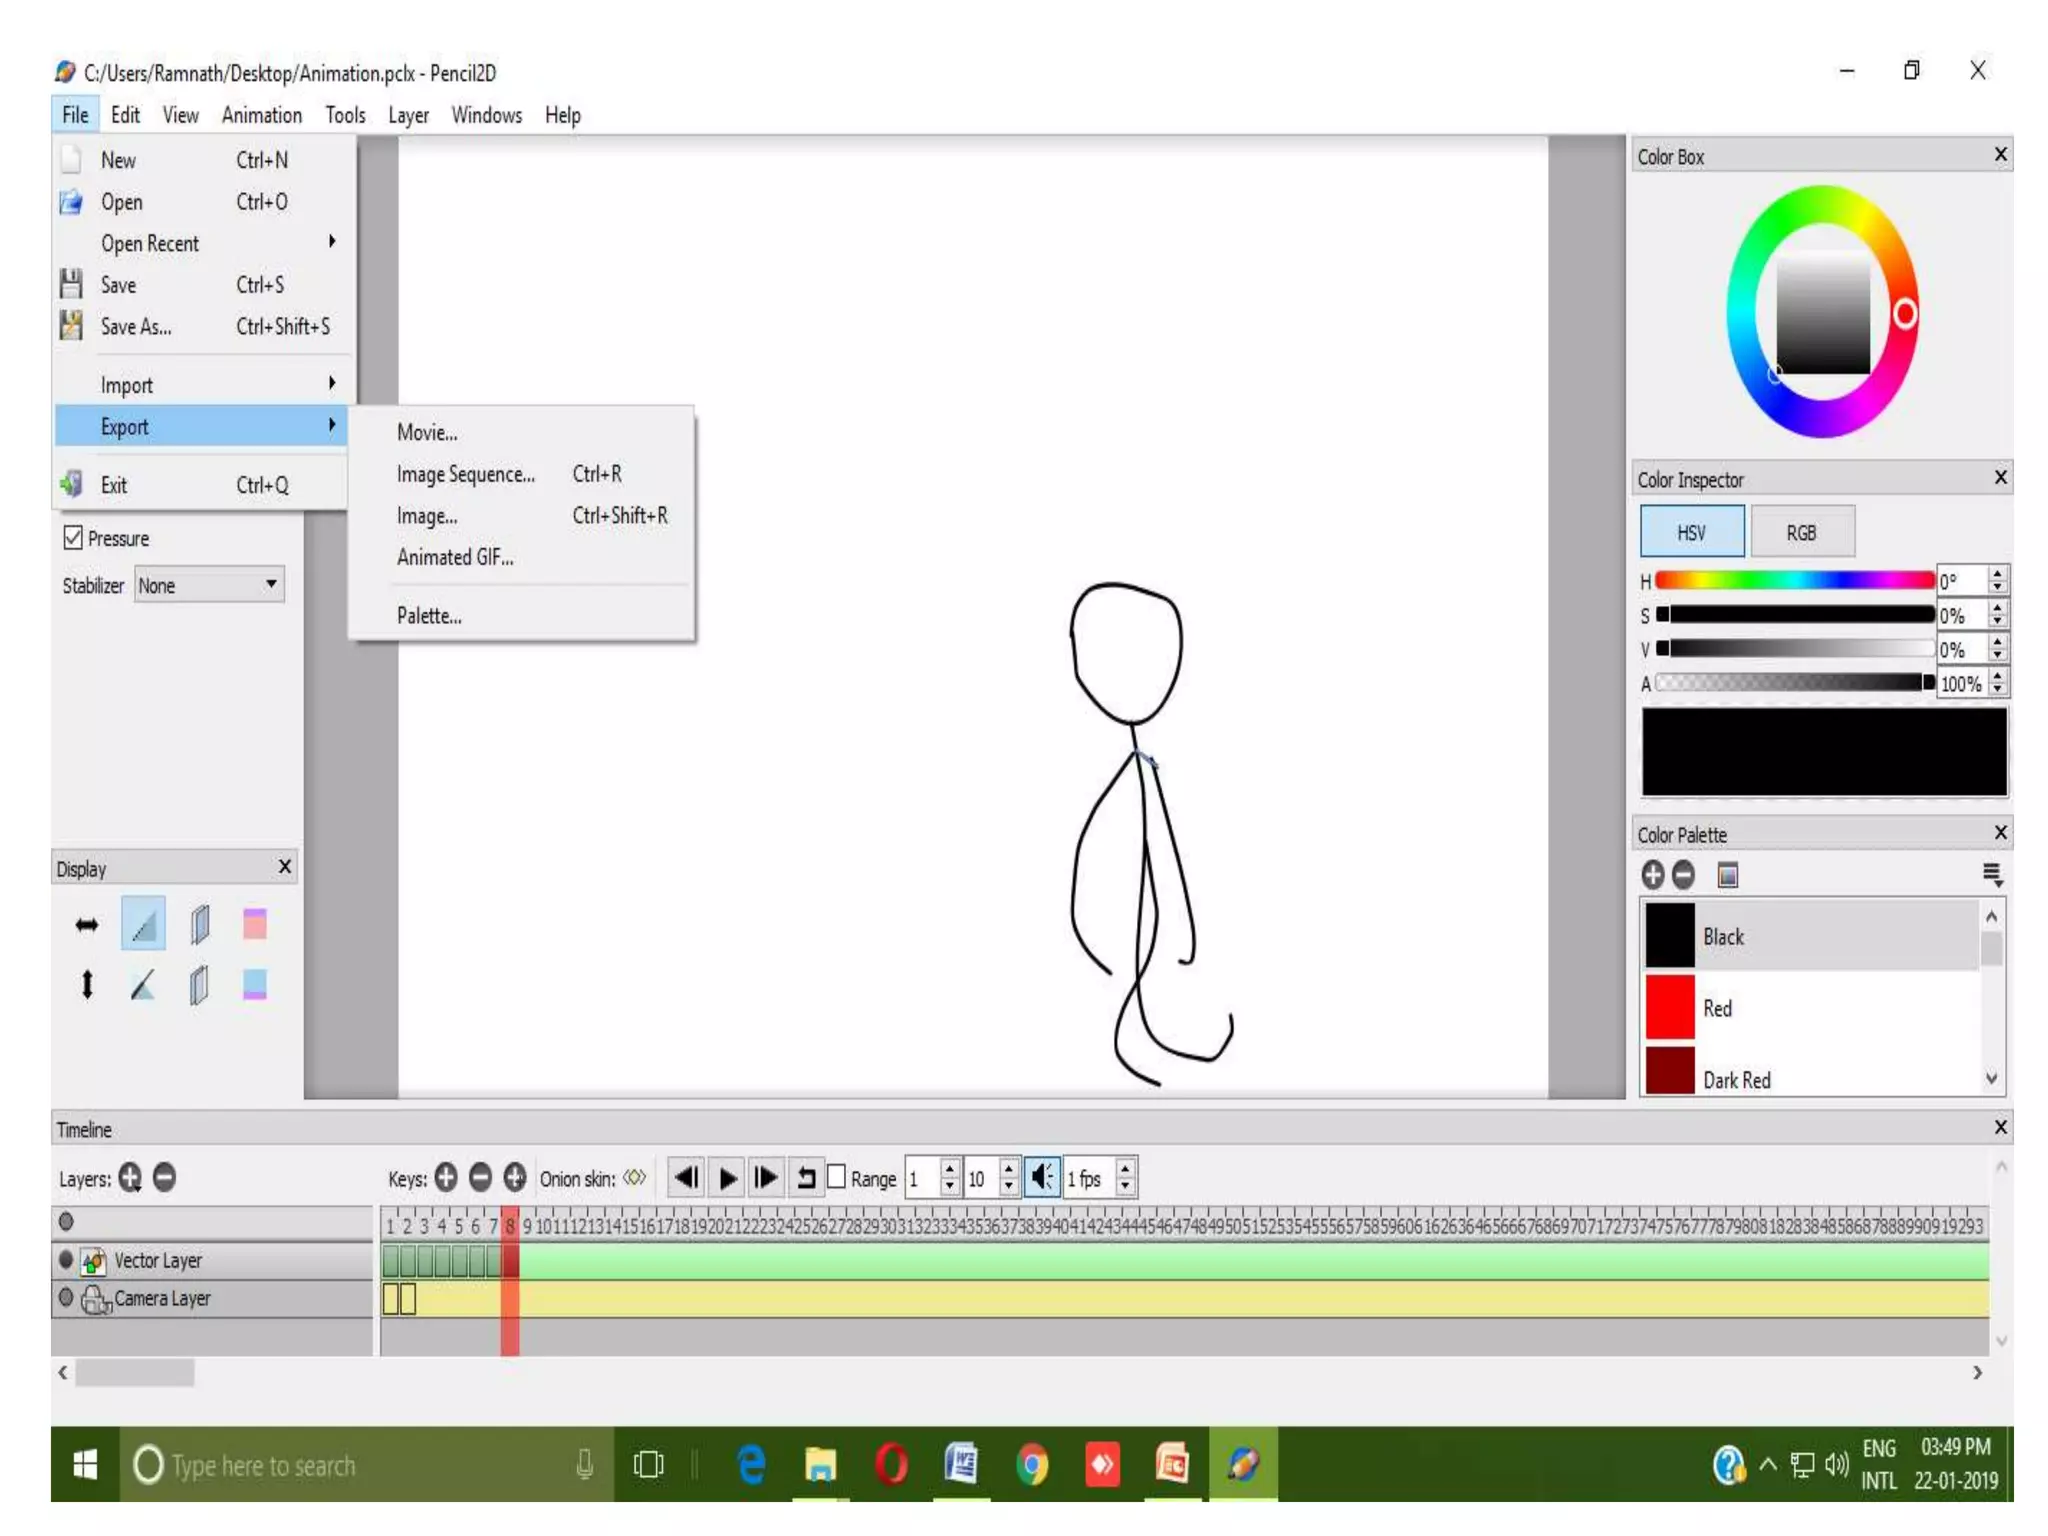2048x1536 pixels.
Task: Select Save As... in File menu
Action: tap(203, 327)
